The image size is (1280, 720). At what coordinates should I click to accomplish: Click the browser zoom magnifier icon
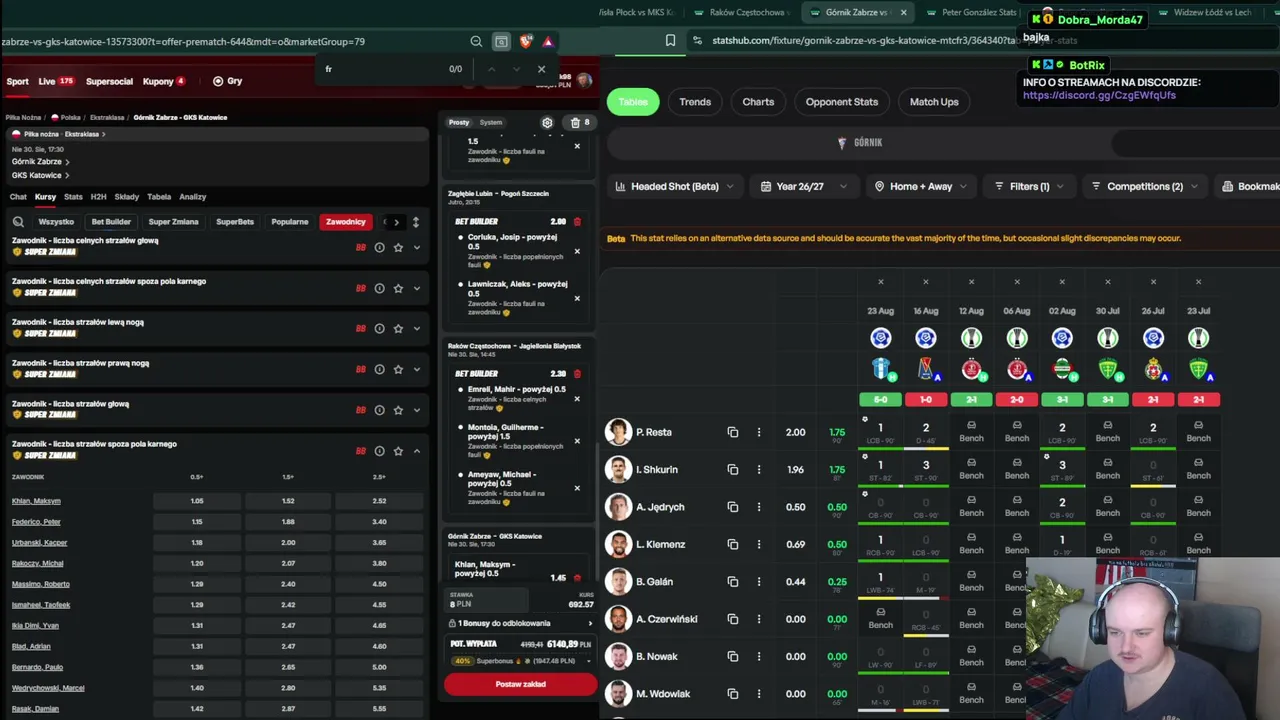pos(476,41)
